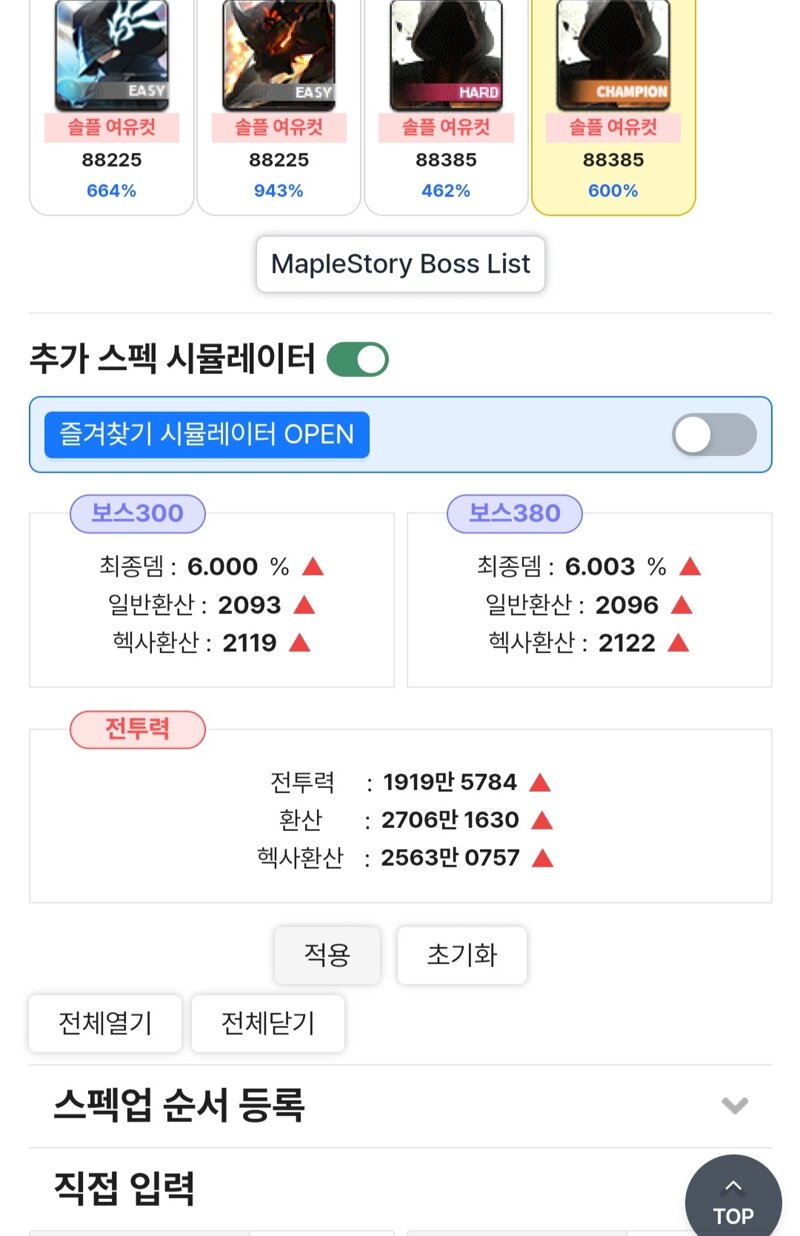Open the MapleStory Boss List
This screenshot has height=1236, width=800.
pos(401,264)
